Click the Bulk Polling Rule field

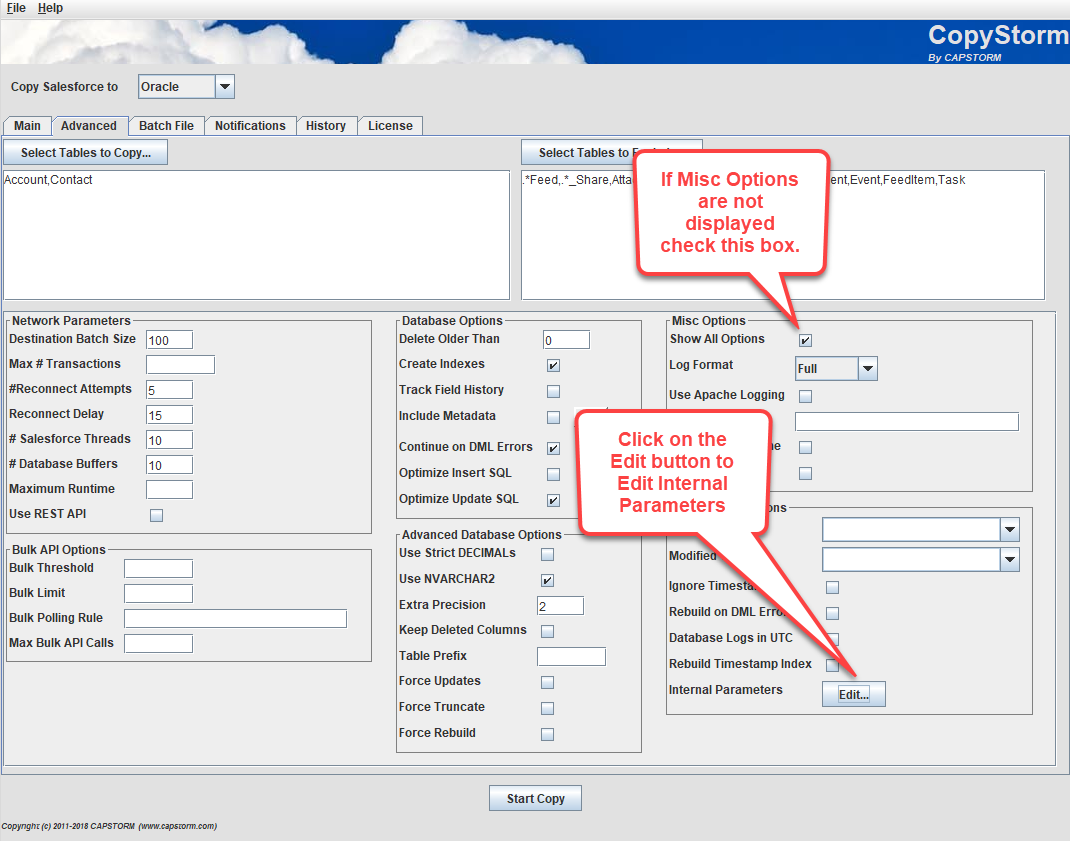pos(235,618)
